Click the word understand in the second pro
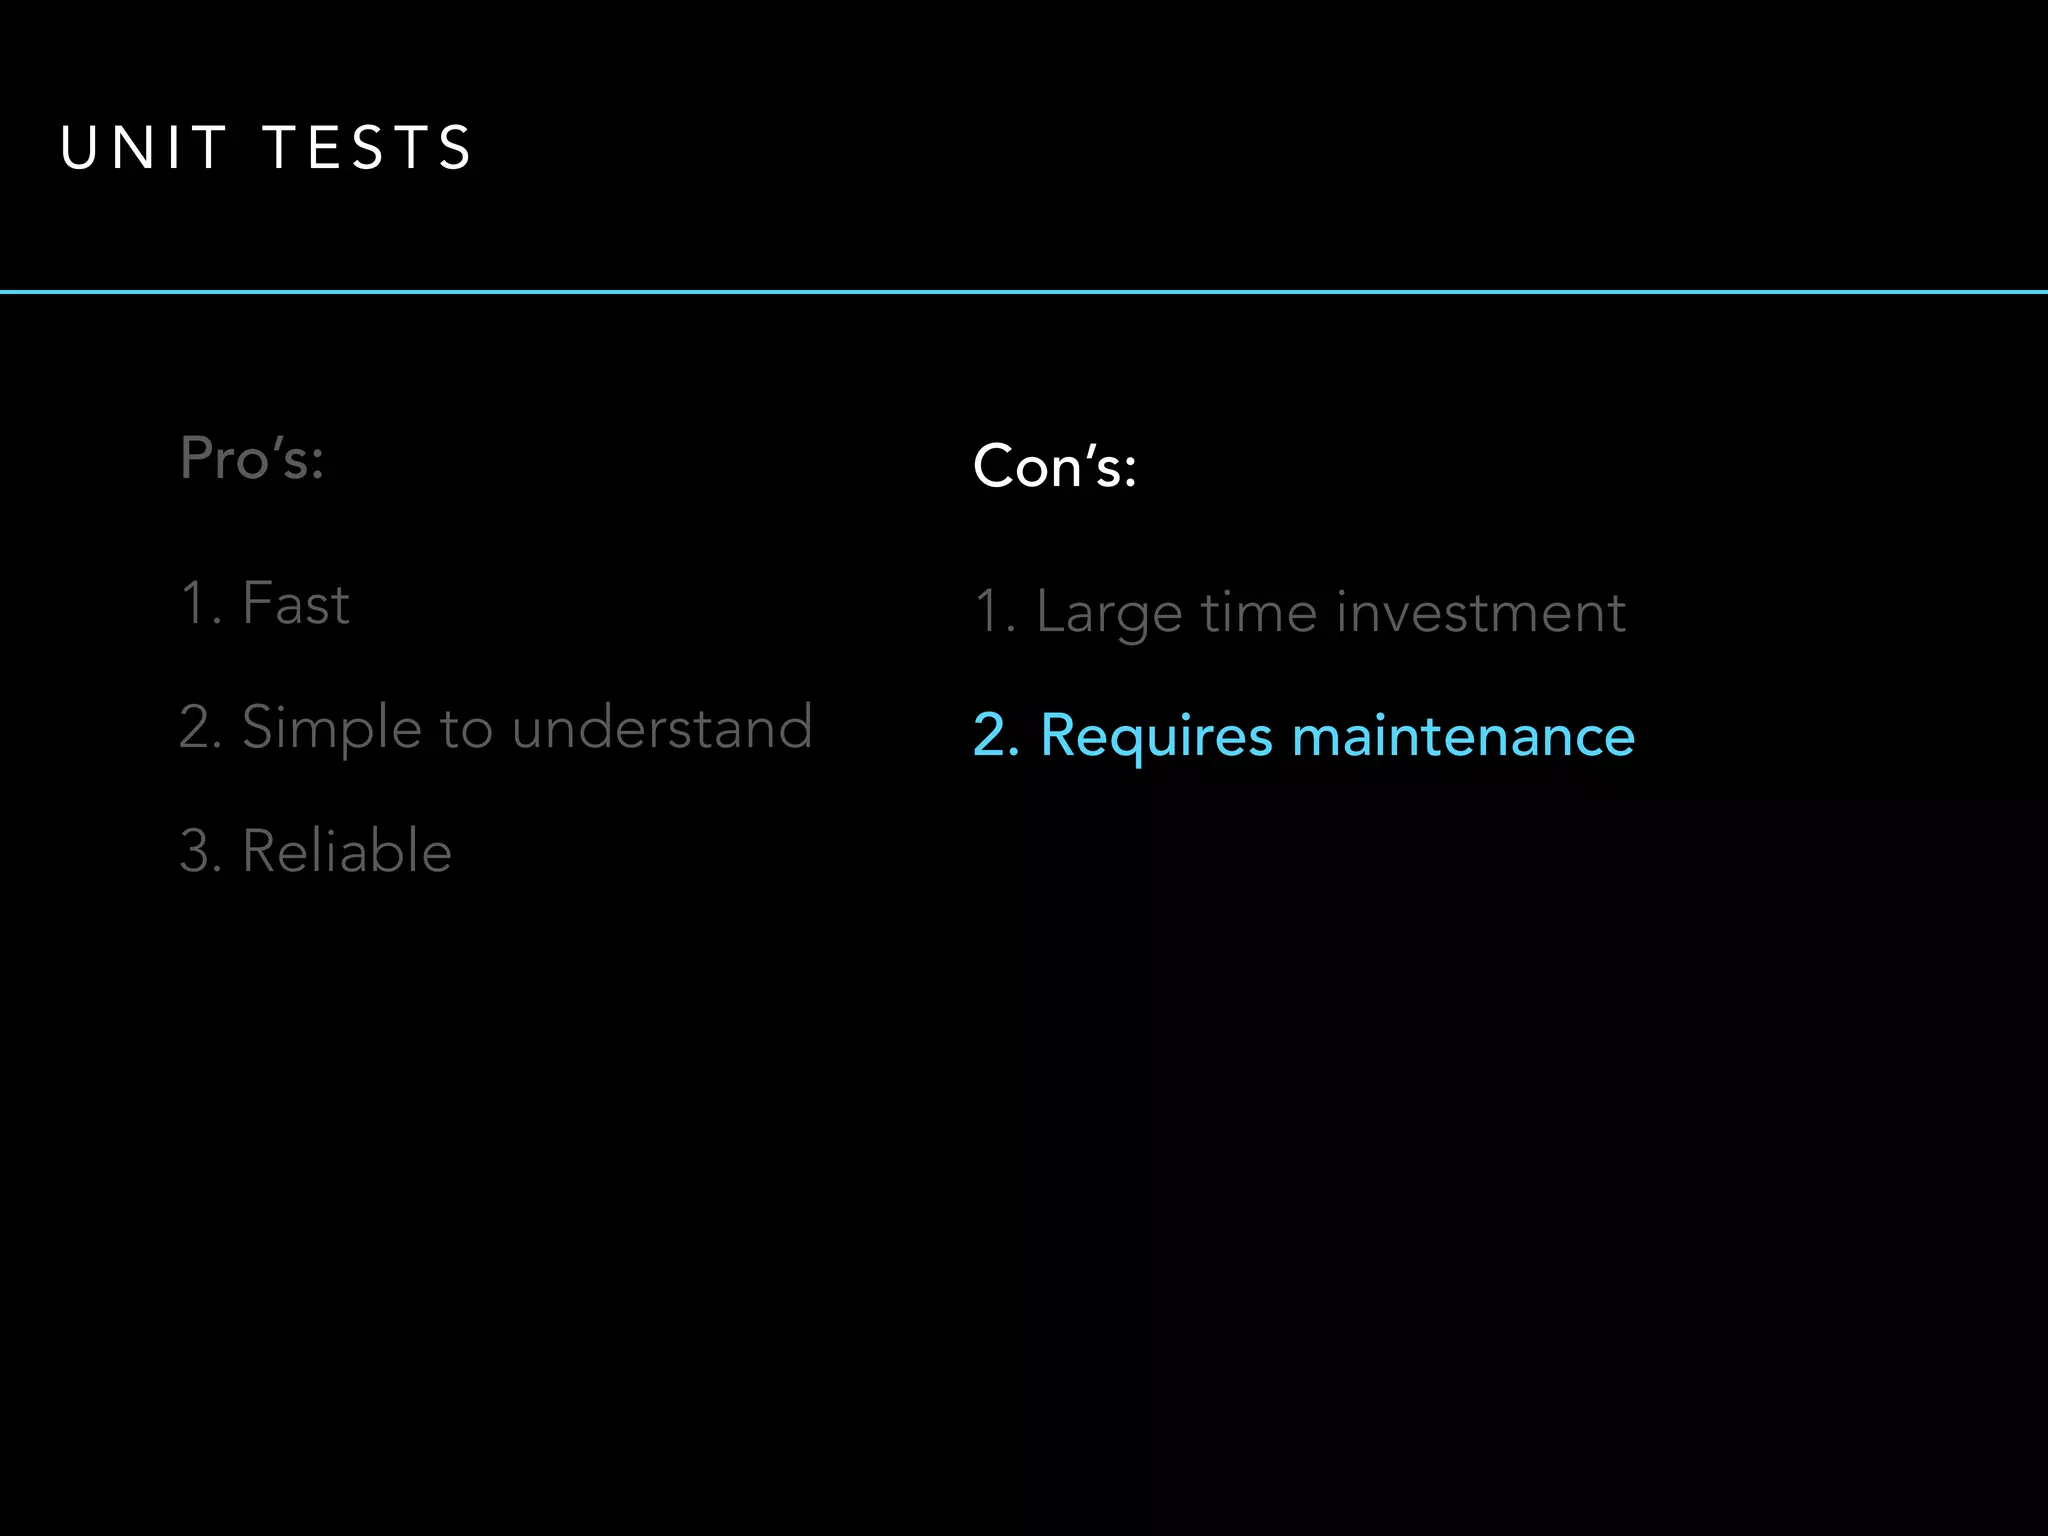 pyautogui.click(x=662, y=727)
